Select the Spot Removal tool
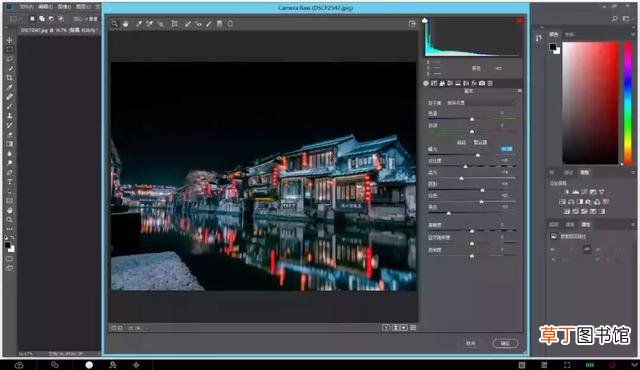Viewport: 640px width, 370px height. tap(188, 24)
